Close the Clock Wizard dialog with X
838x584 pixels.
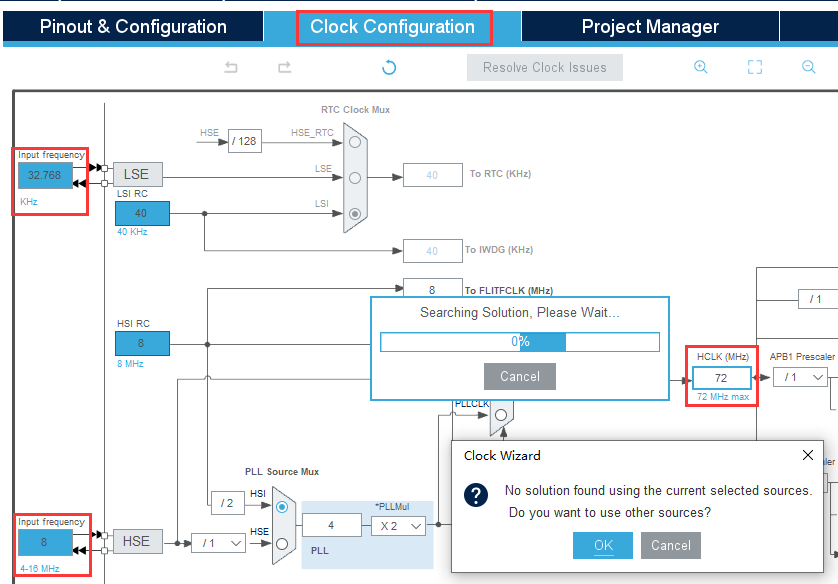[808, 455]
